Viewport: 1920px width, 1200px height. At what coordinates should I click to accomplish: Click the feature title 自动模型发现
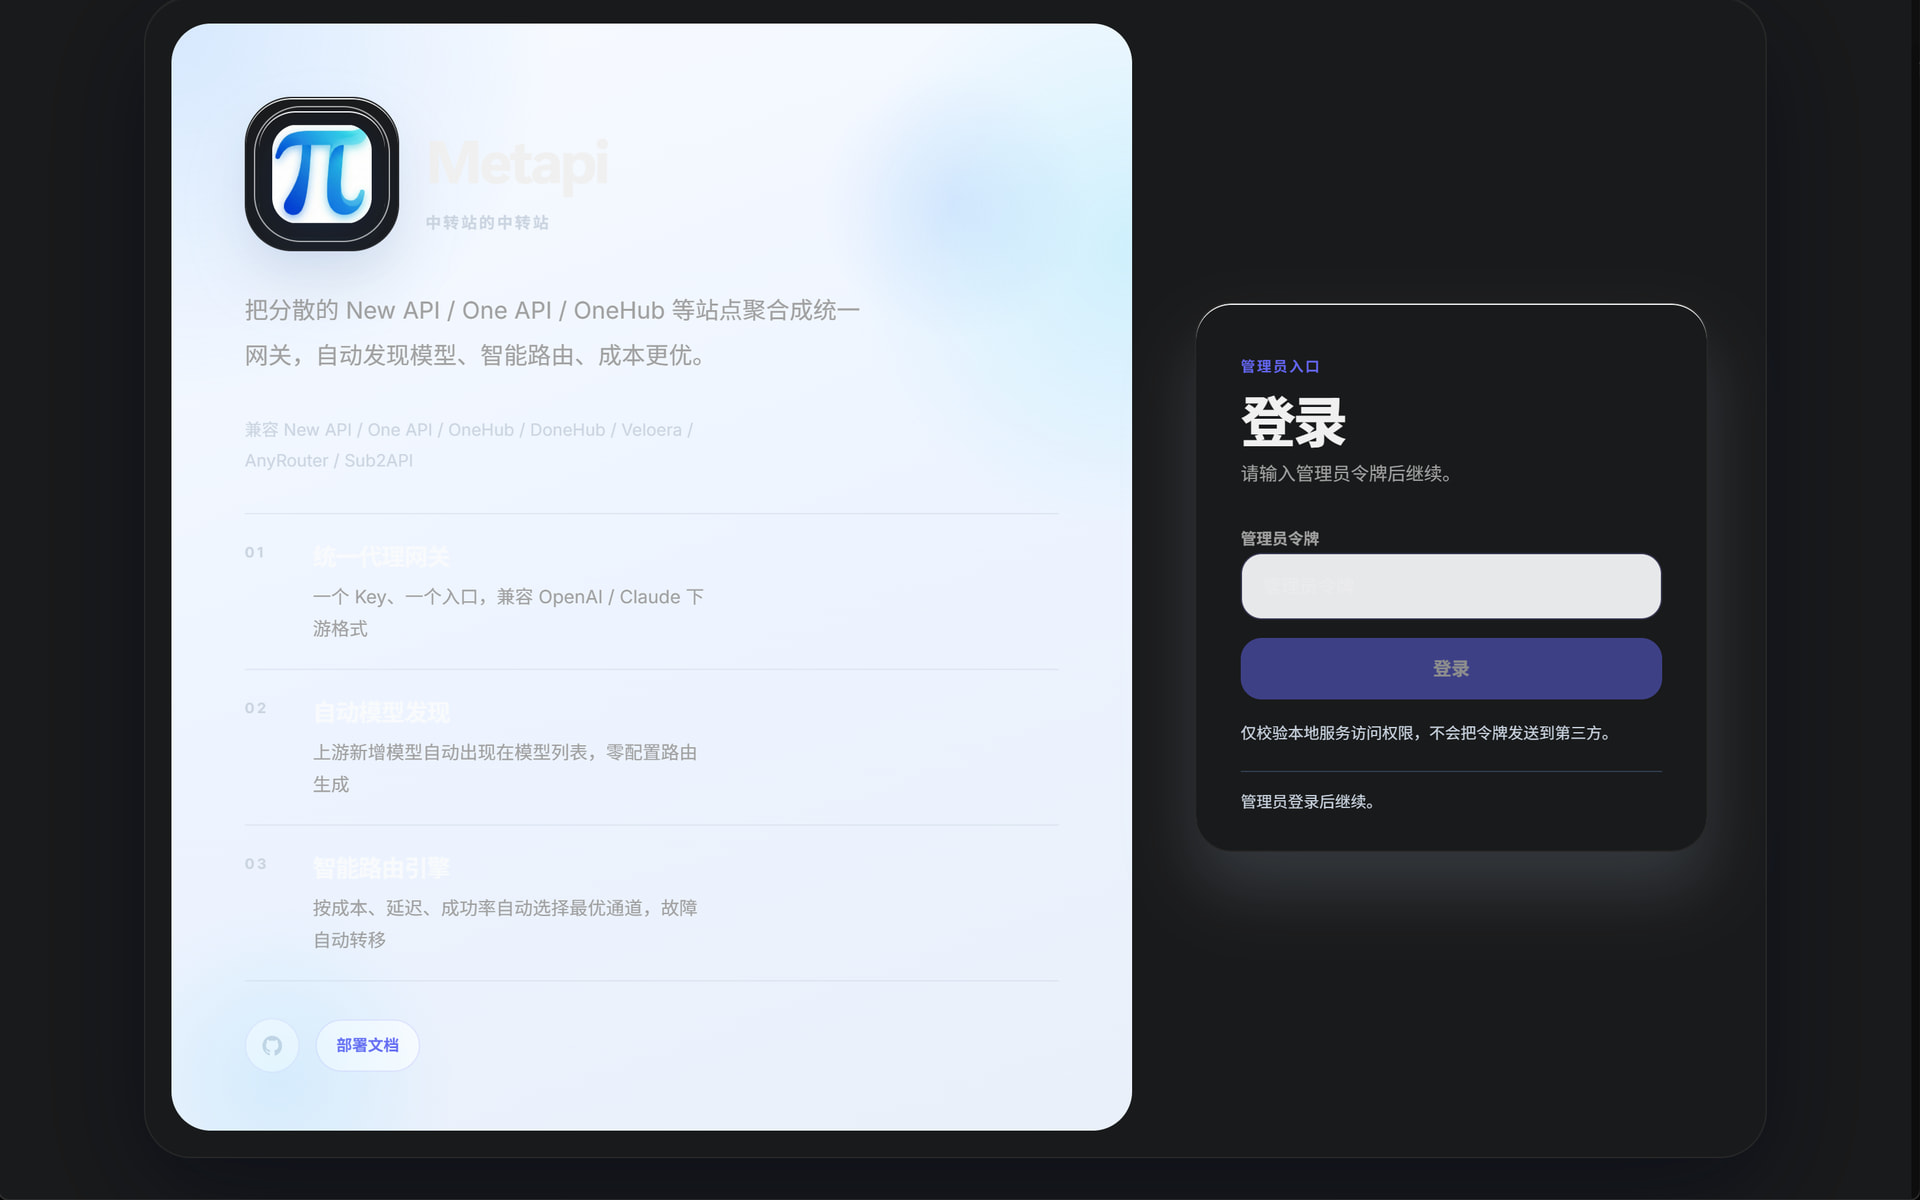click(381, 713)
